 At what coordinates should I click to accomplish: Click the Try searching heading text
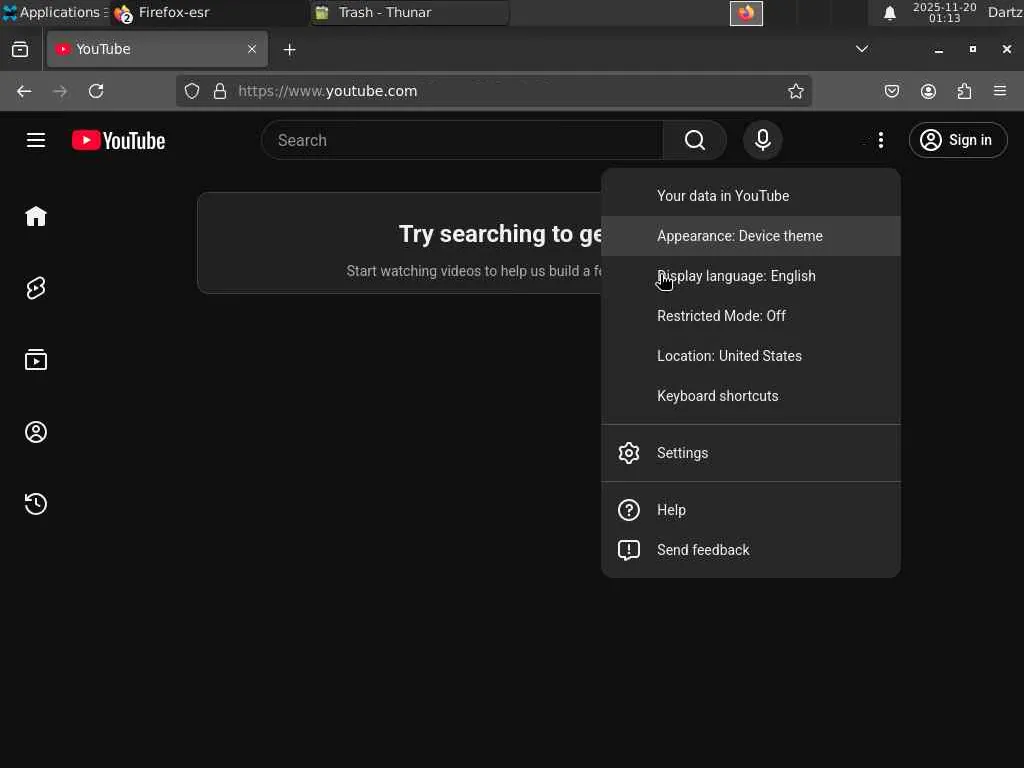tap(500, 234)
